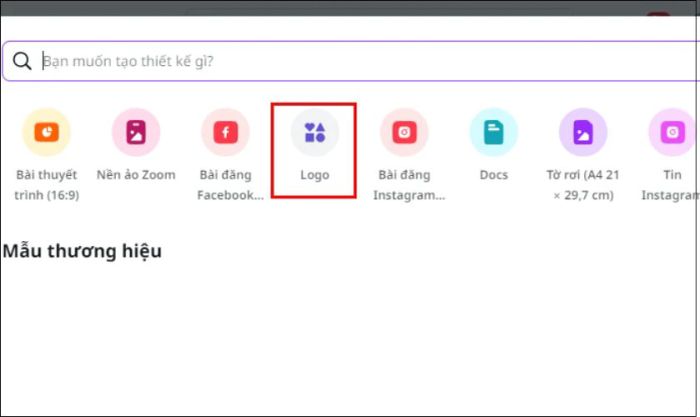
Task: Select the Instagram post icon
Action: pos(404,132)
